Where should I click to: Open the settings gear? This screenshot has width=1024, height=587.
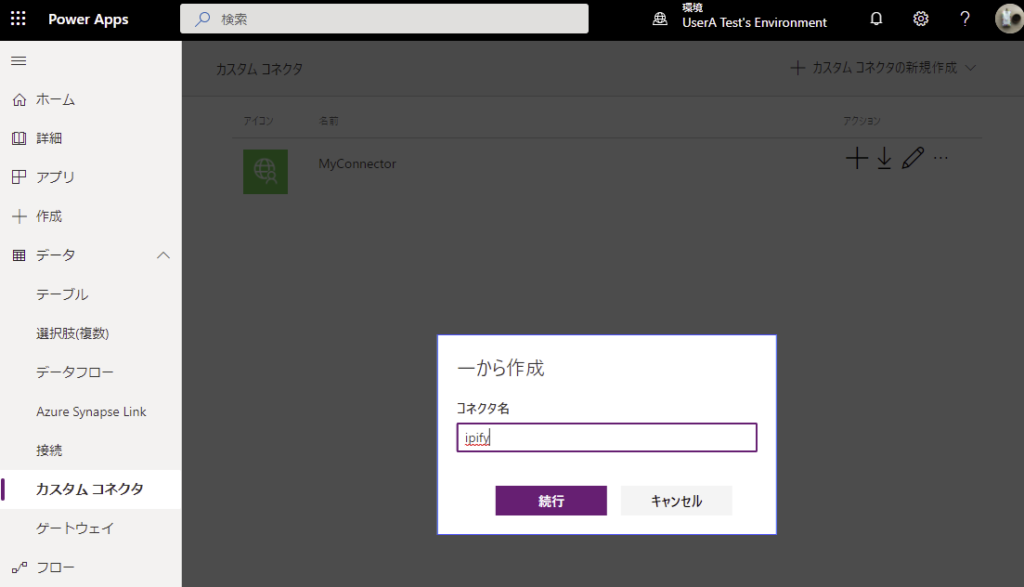[920, 19]
